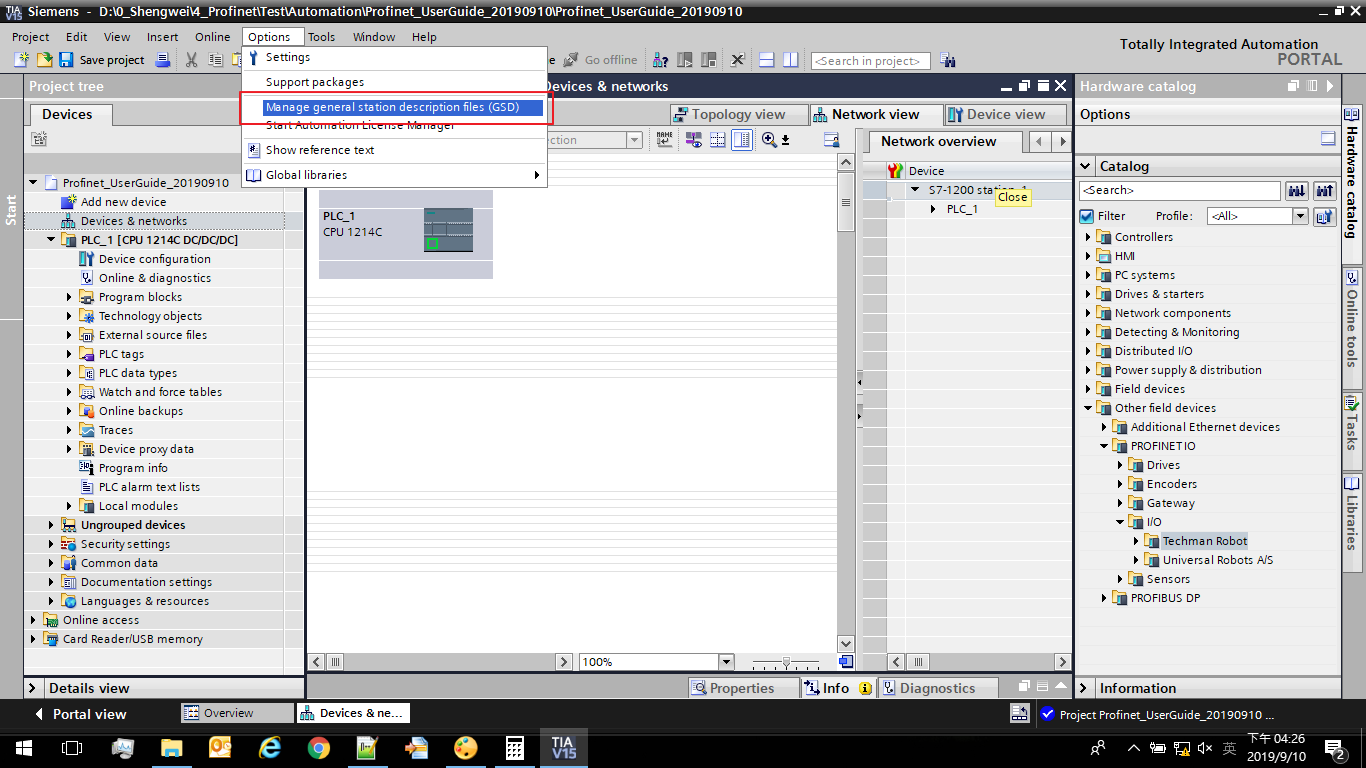Click the Copy icon in toolbar
Screen dimensions: 1366x768
[x=214, y=60]
